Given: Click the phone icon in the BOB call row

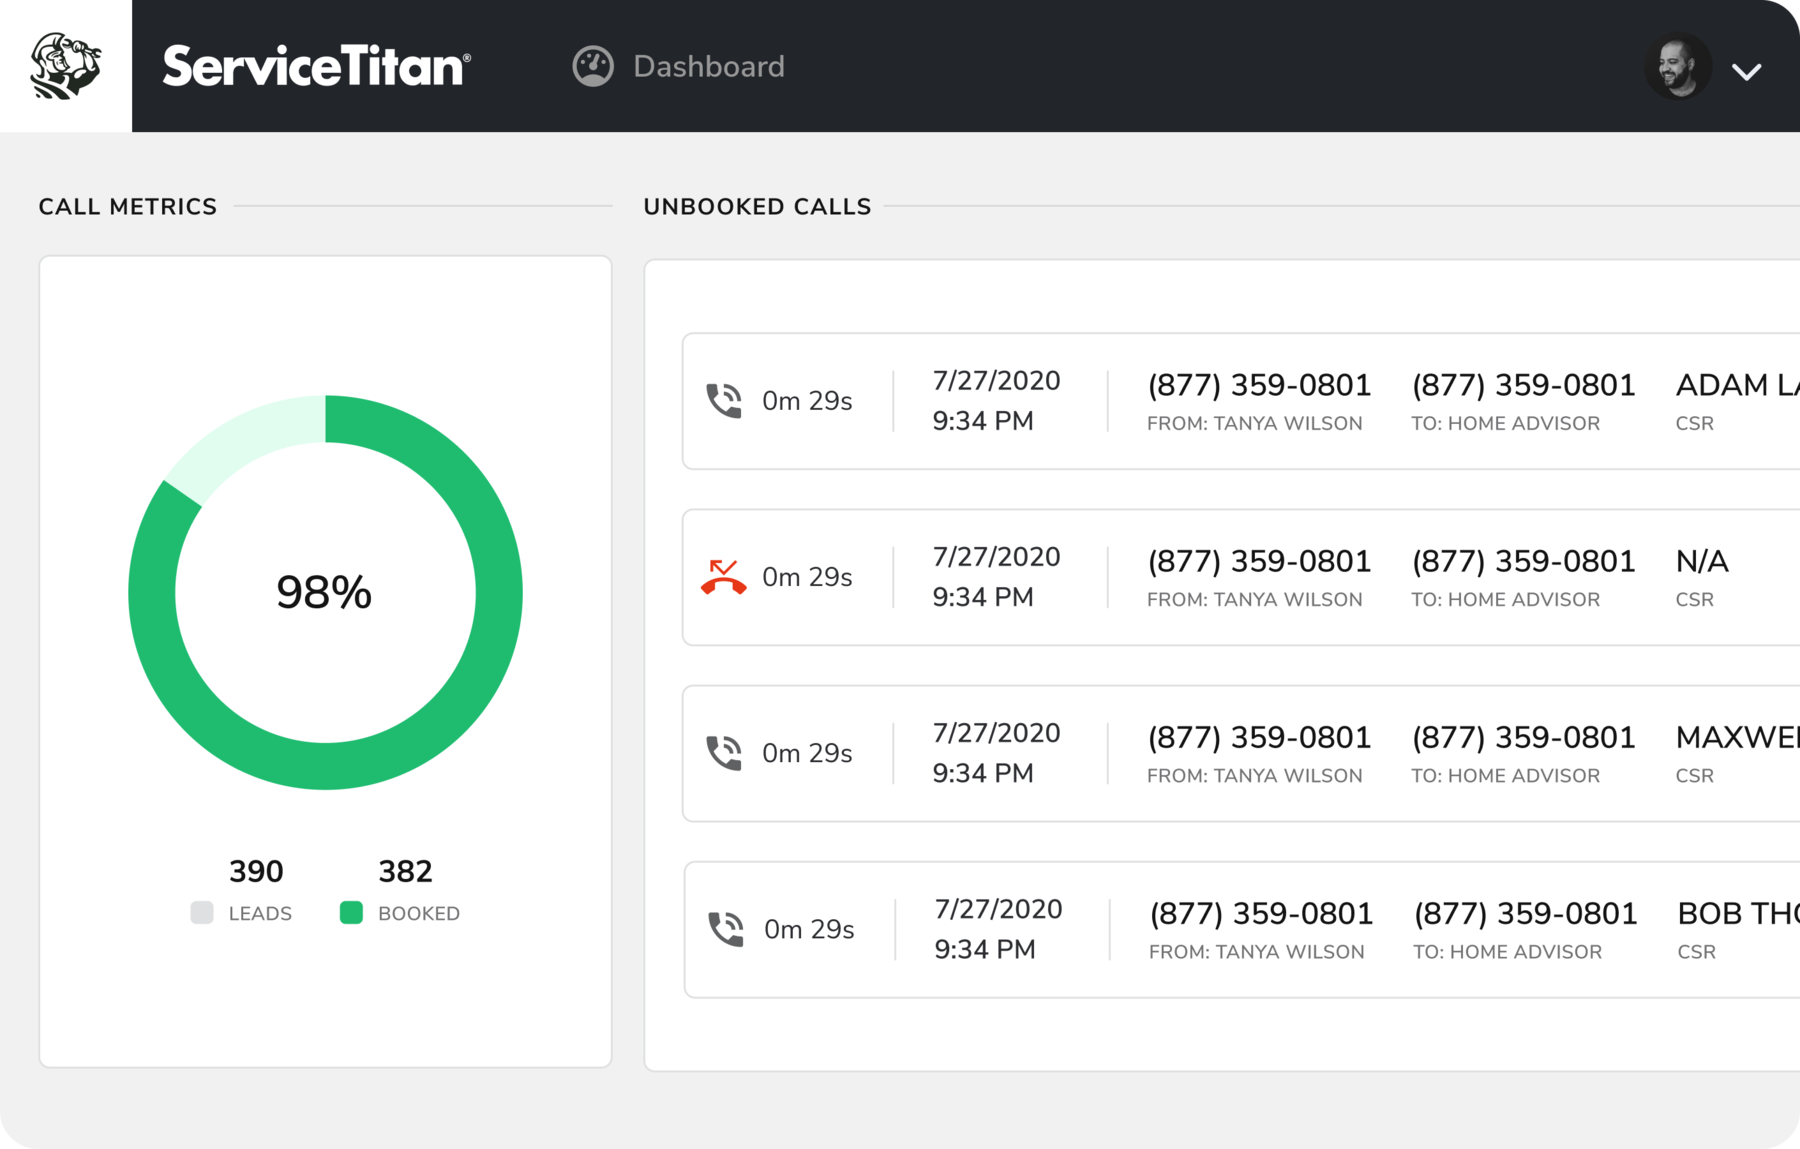Looking at the screenshot, I should [726, 929].
